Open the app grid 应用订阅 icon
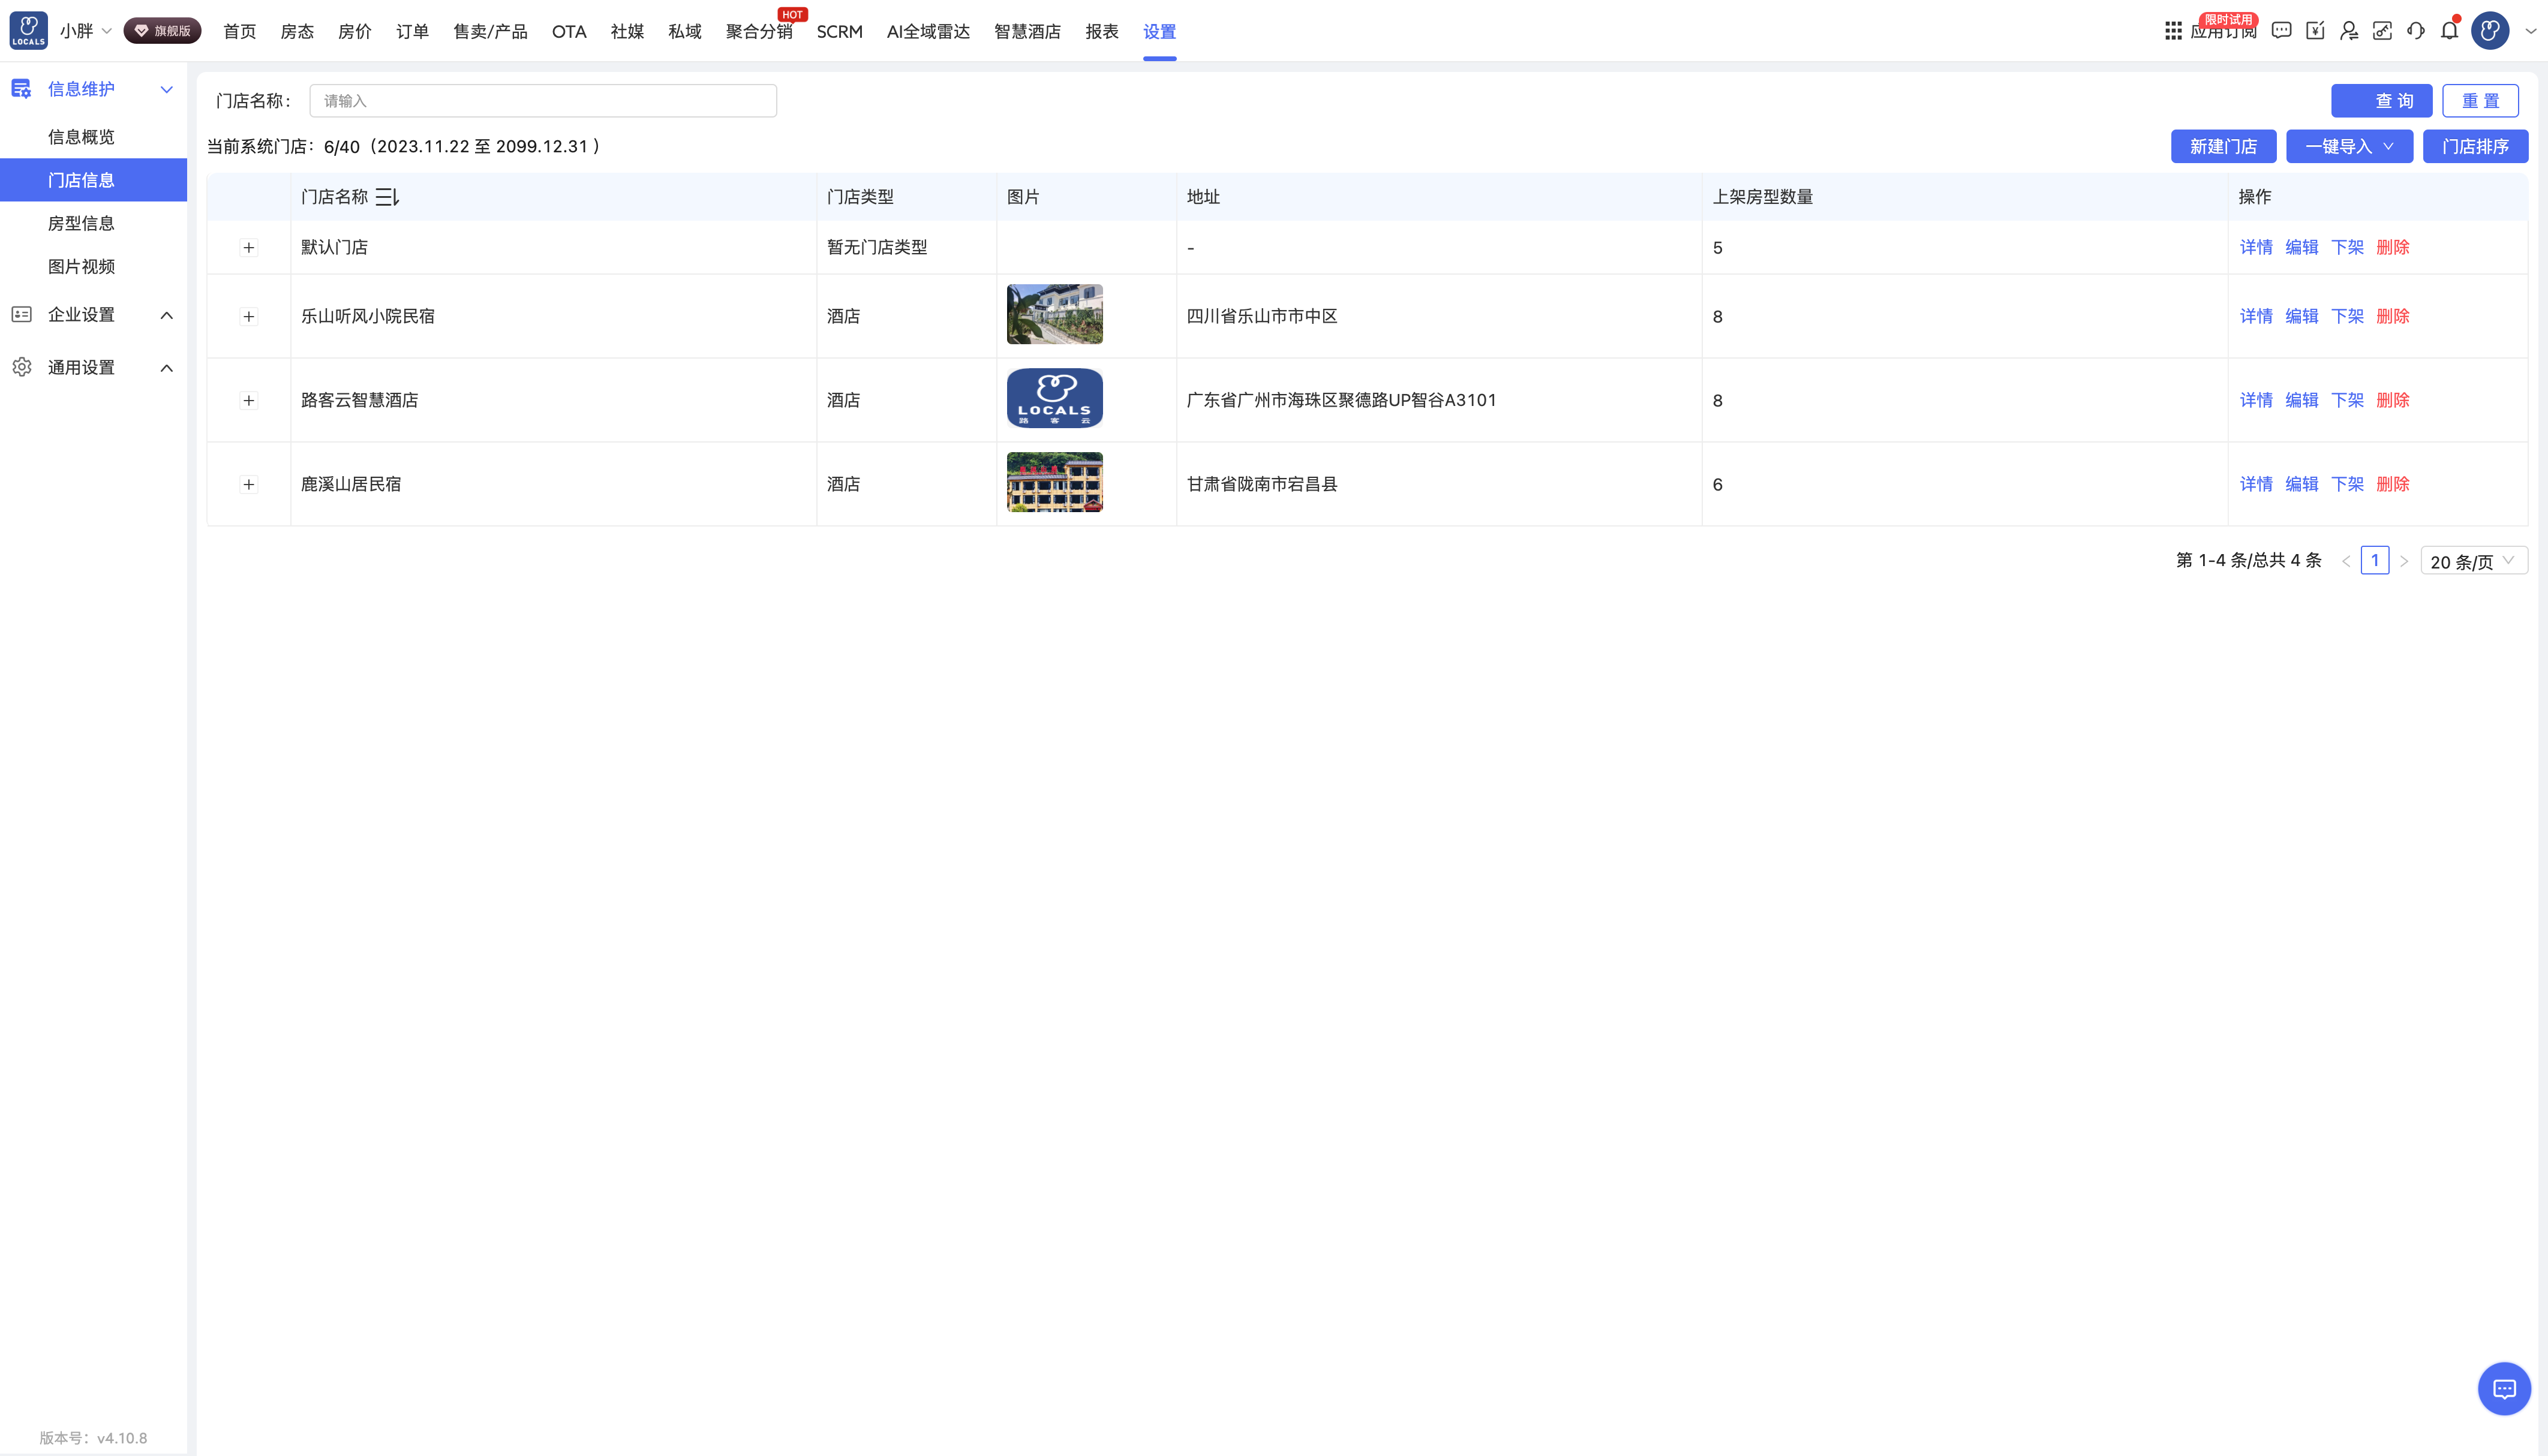The width and height of the screenshot is (2548, 1456). 2173,31
